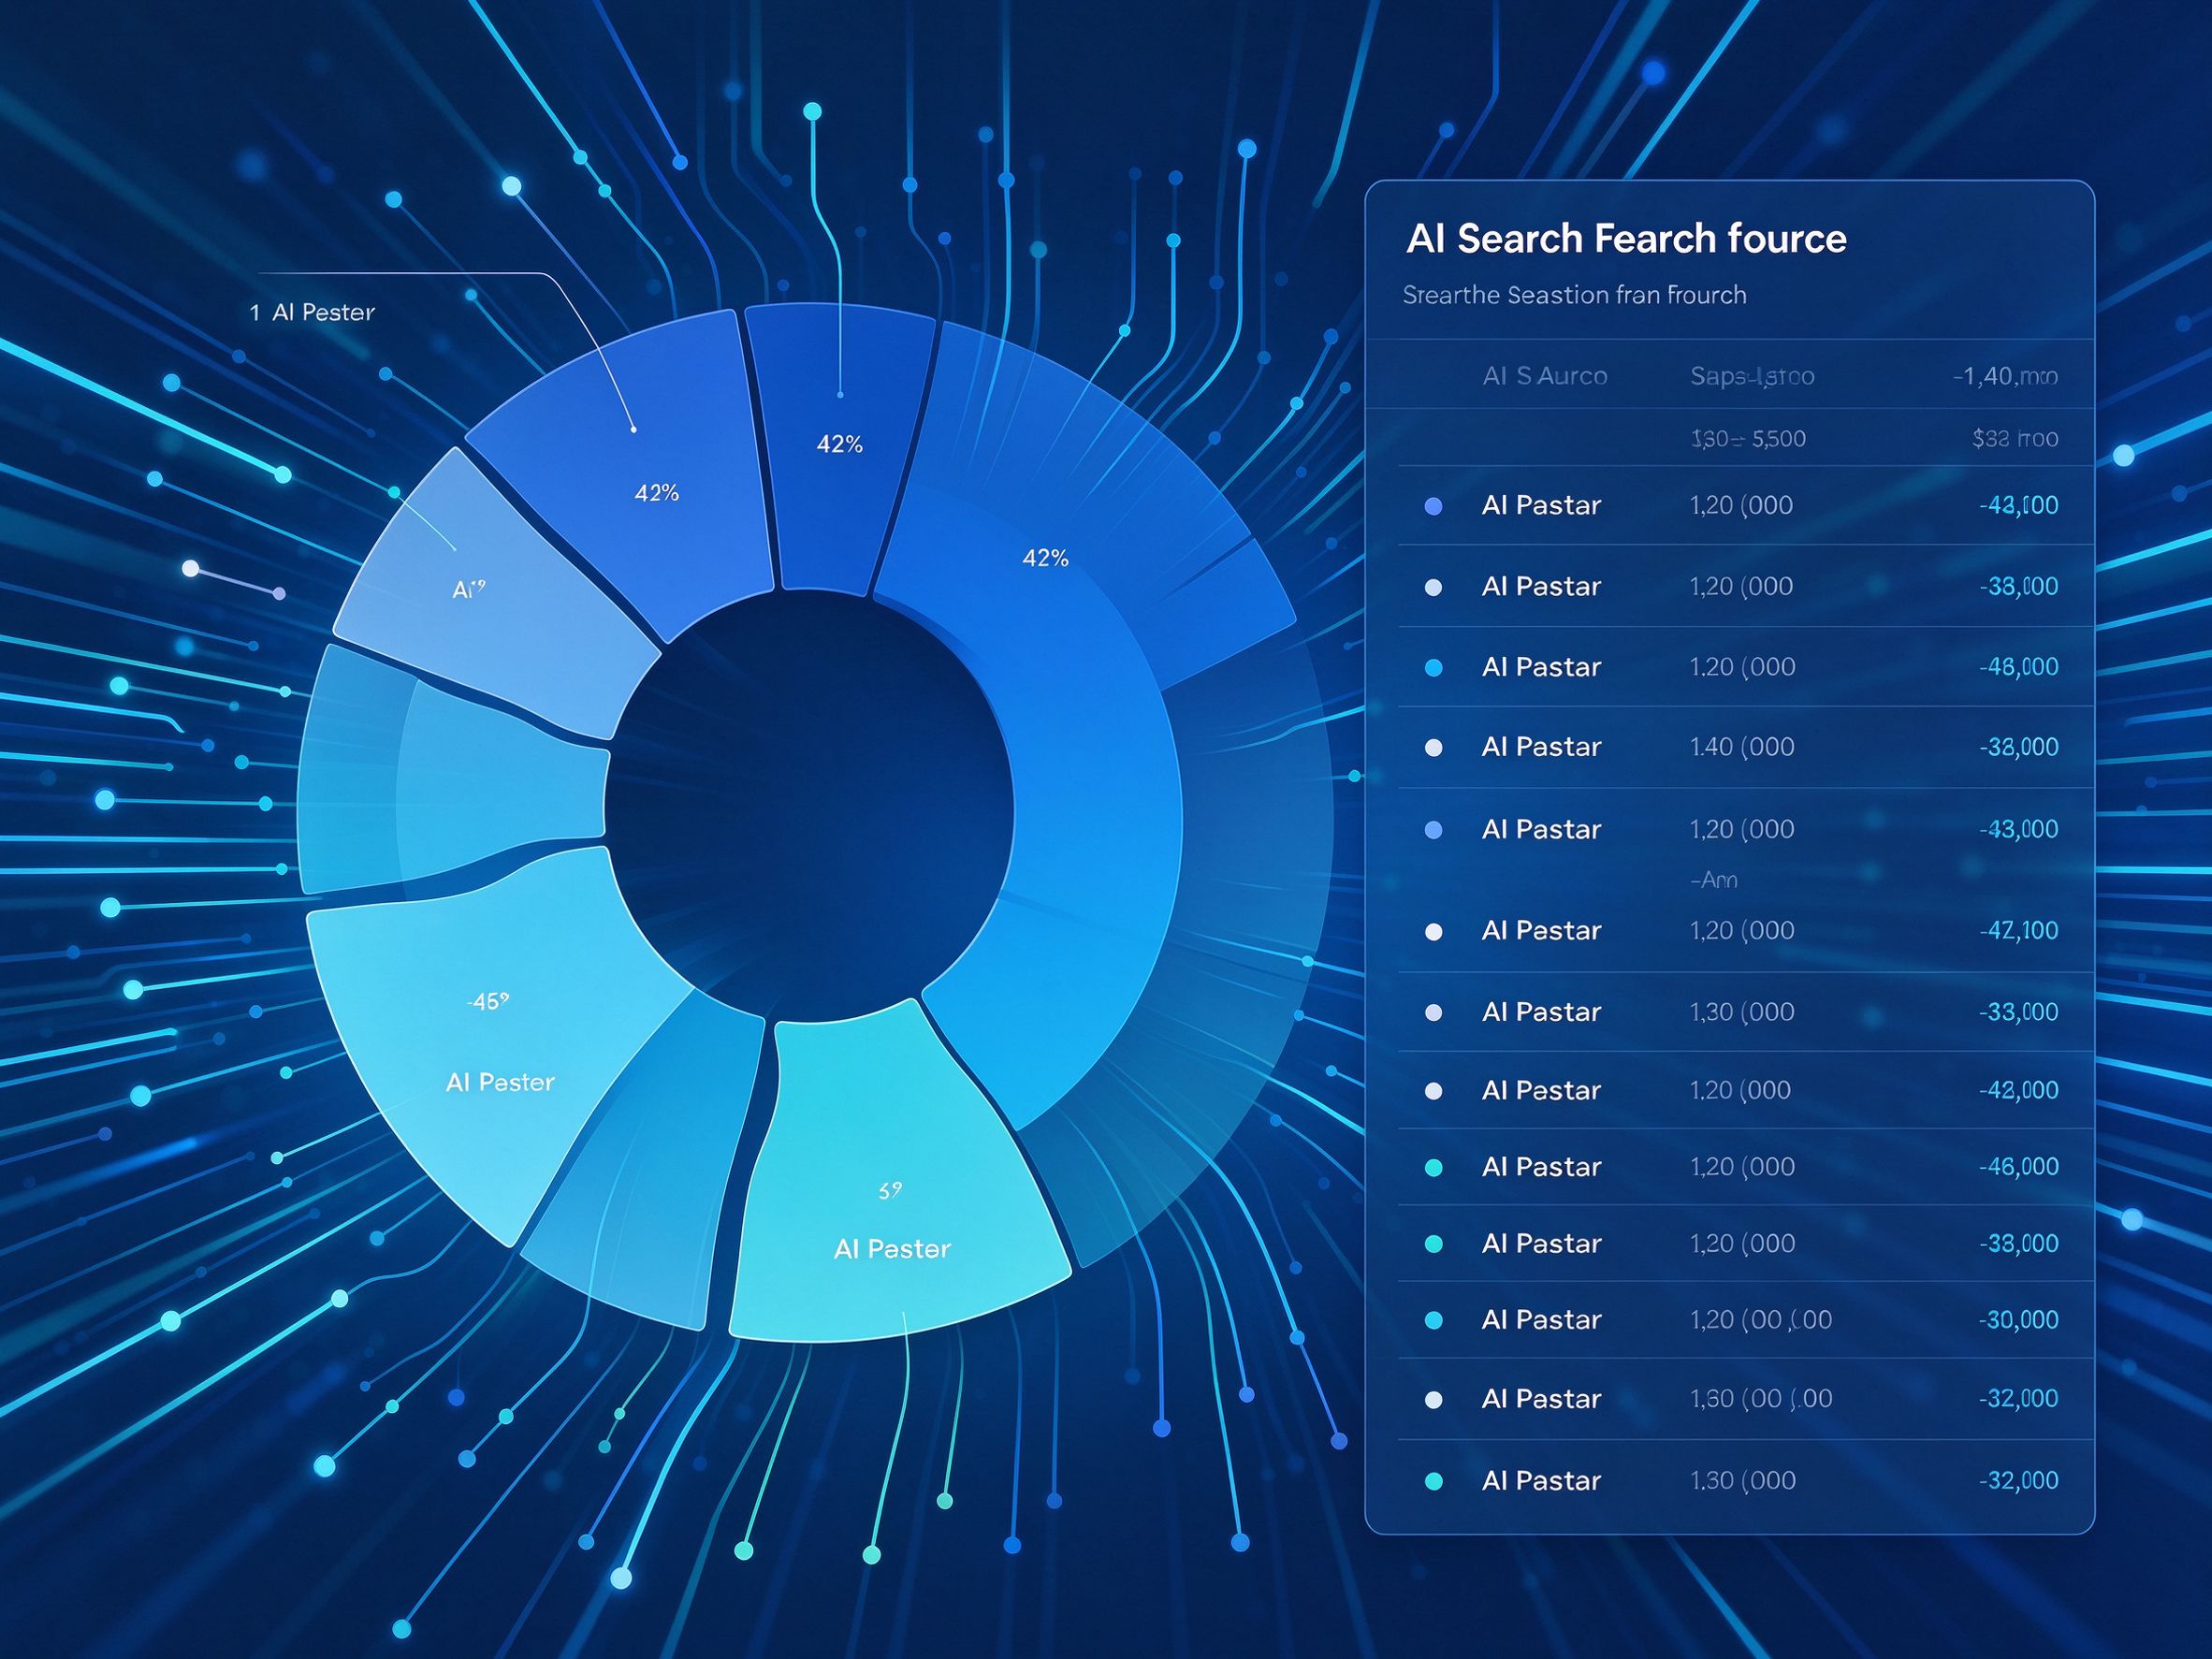Select the "AI S Aurco" column header
The width and height of the screenshot is (2212, 1659).
point(1545,376)
